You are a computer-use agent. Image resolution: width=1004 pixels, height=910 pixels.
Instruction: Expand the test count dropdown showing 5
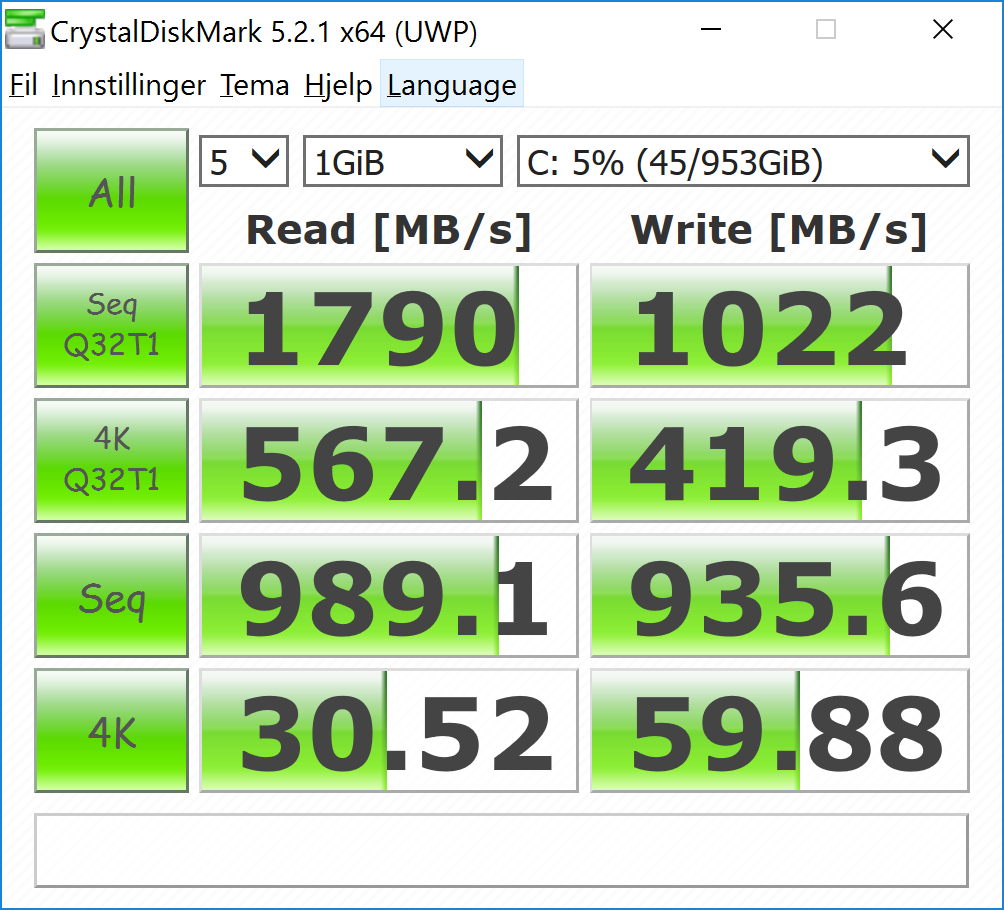[x=244, y=161]
